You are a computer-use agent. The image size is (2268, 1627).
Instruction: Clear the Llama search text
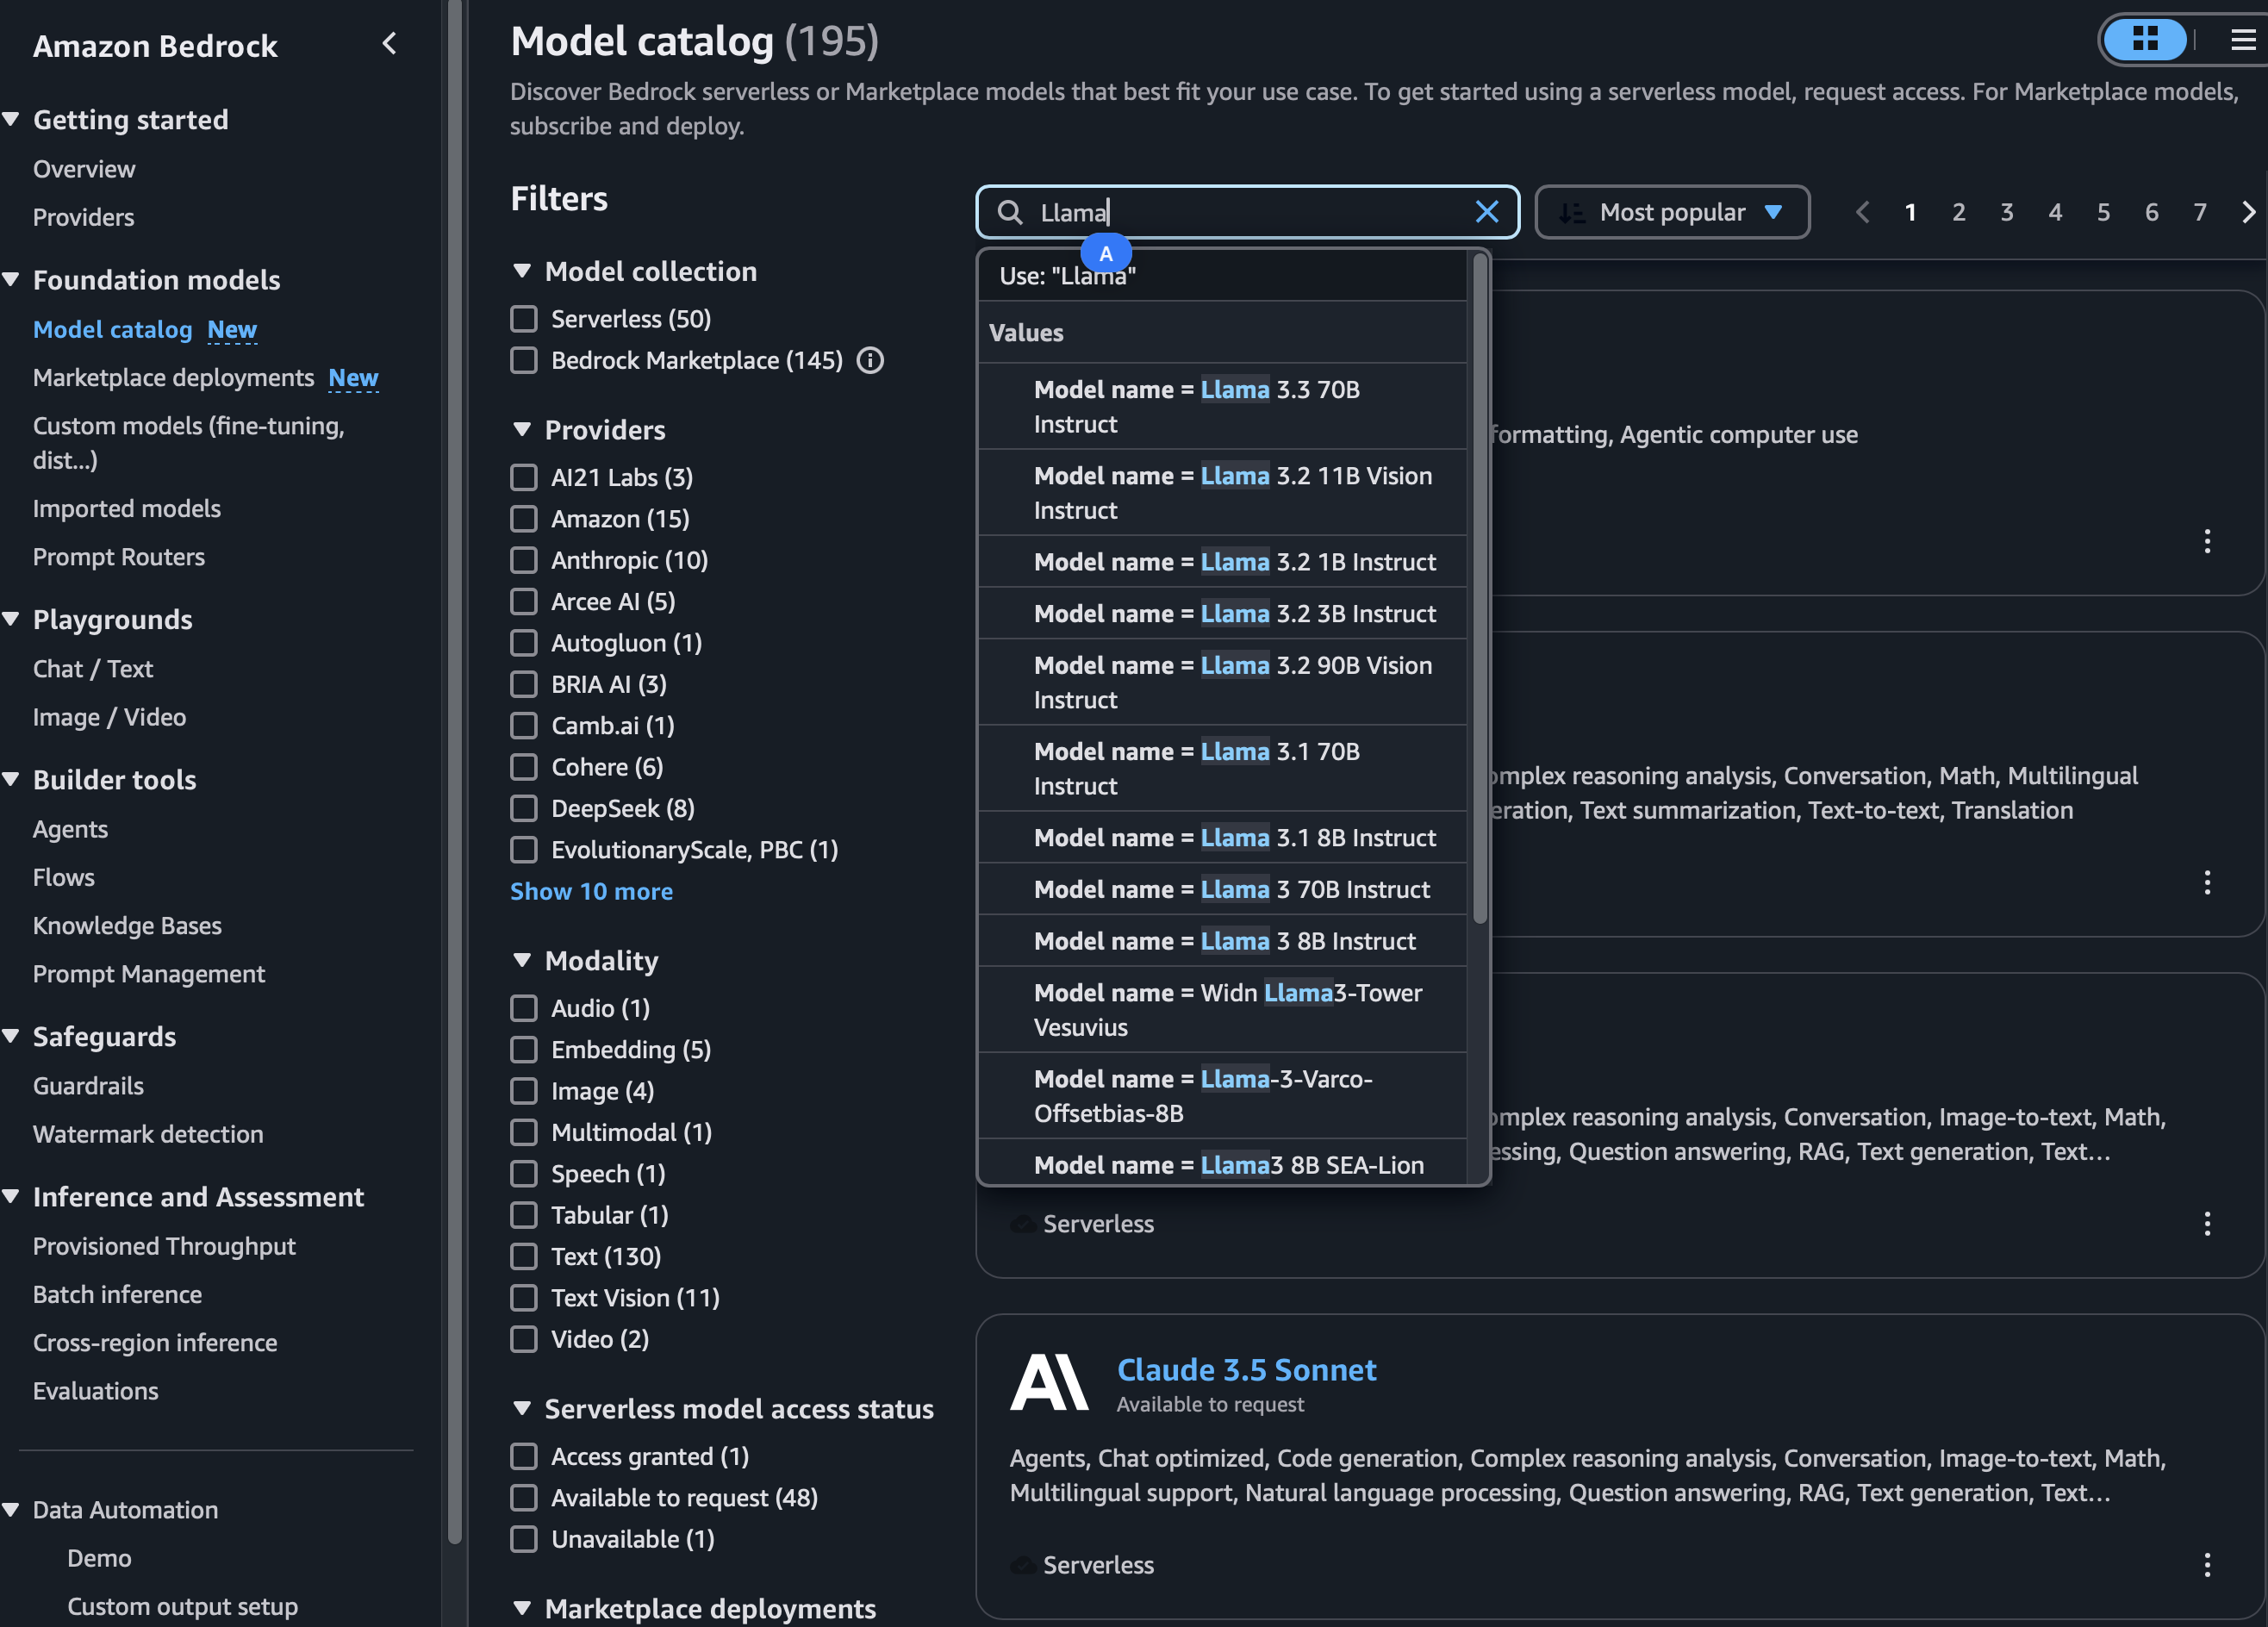point(1486,212)
